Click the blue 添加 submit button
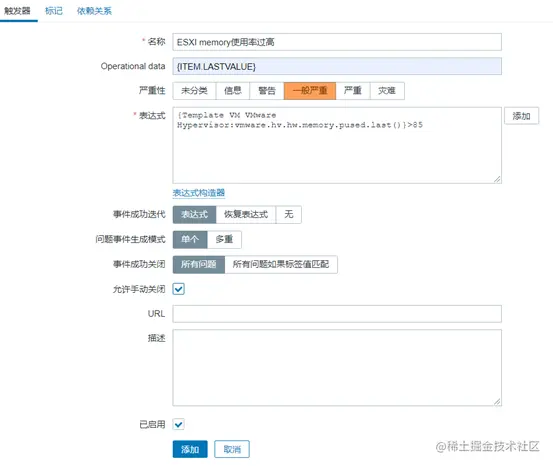This screenshot has width=553, height=466. pyautogui.click(x=190, y=449)
